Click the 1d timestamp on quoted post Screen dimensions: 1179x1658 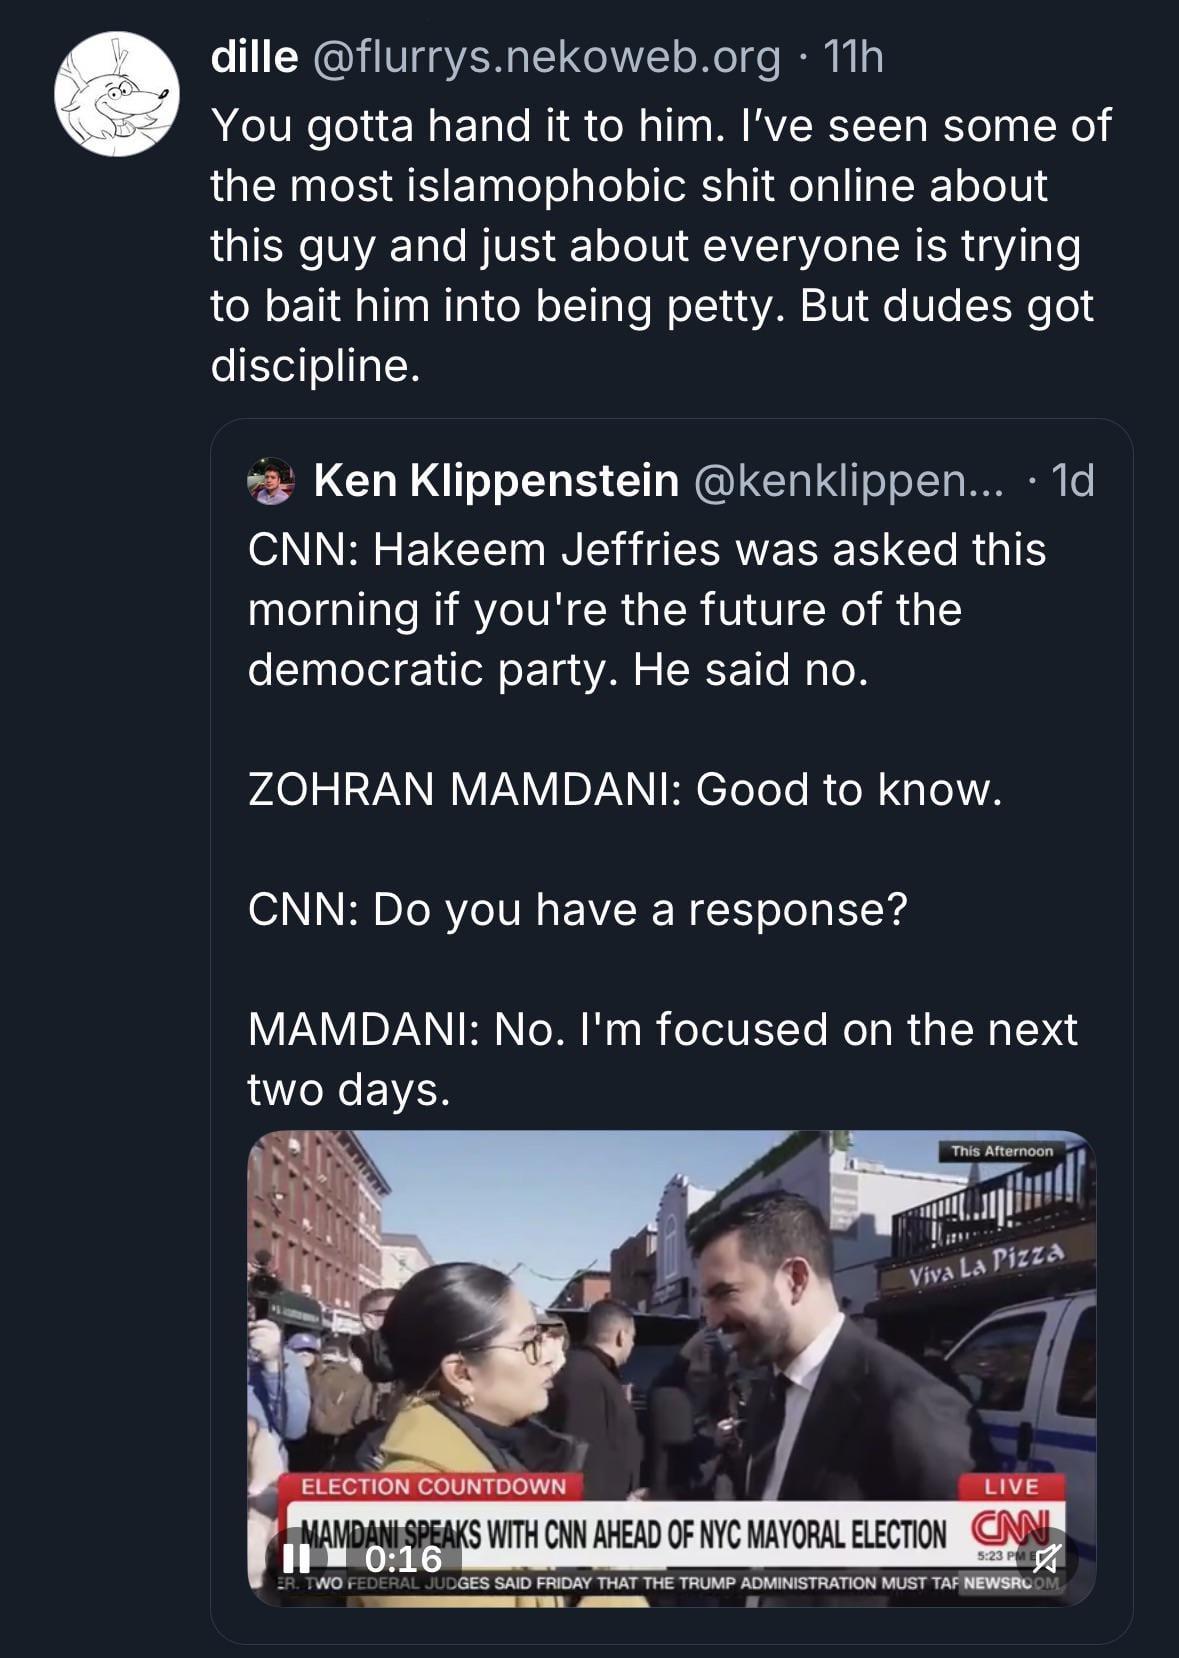pos(1073,481)
